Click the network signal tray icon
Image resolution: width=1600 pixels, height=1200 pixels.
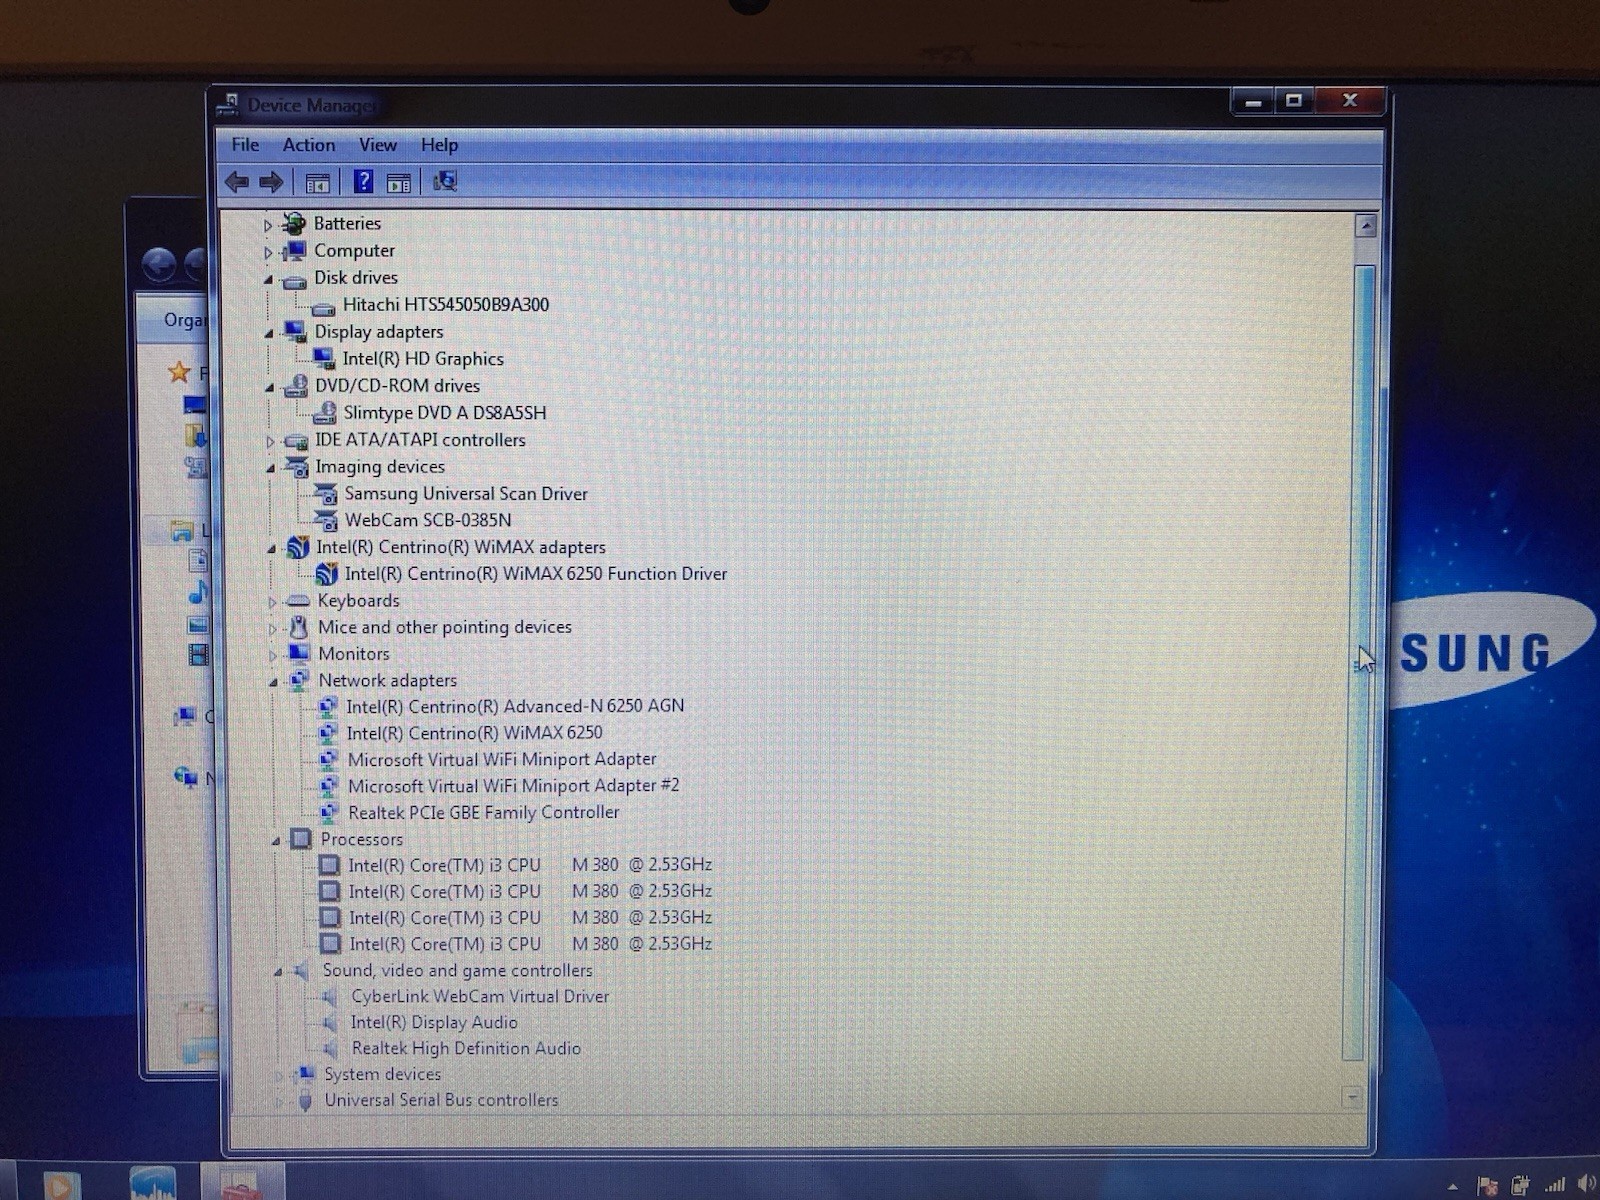[x=1554, y=1186]
